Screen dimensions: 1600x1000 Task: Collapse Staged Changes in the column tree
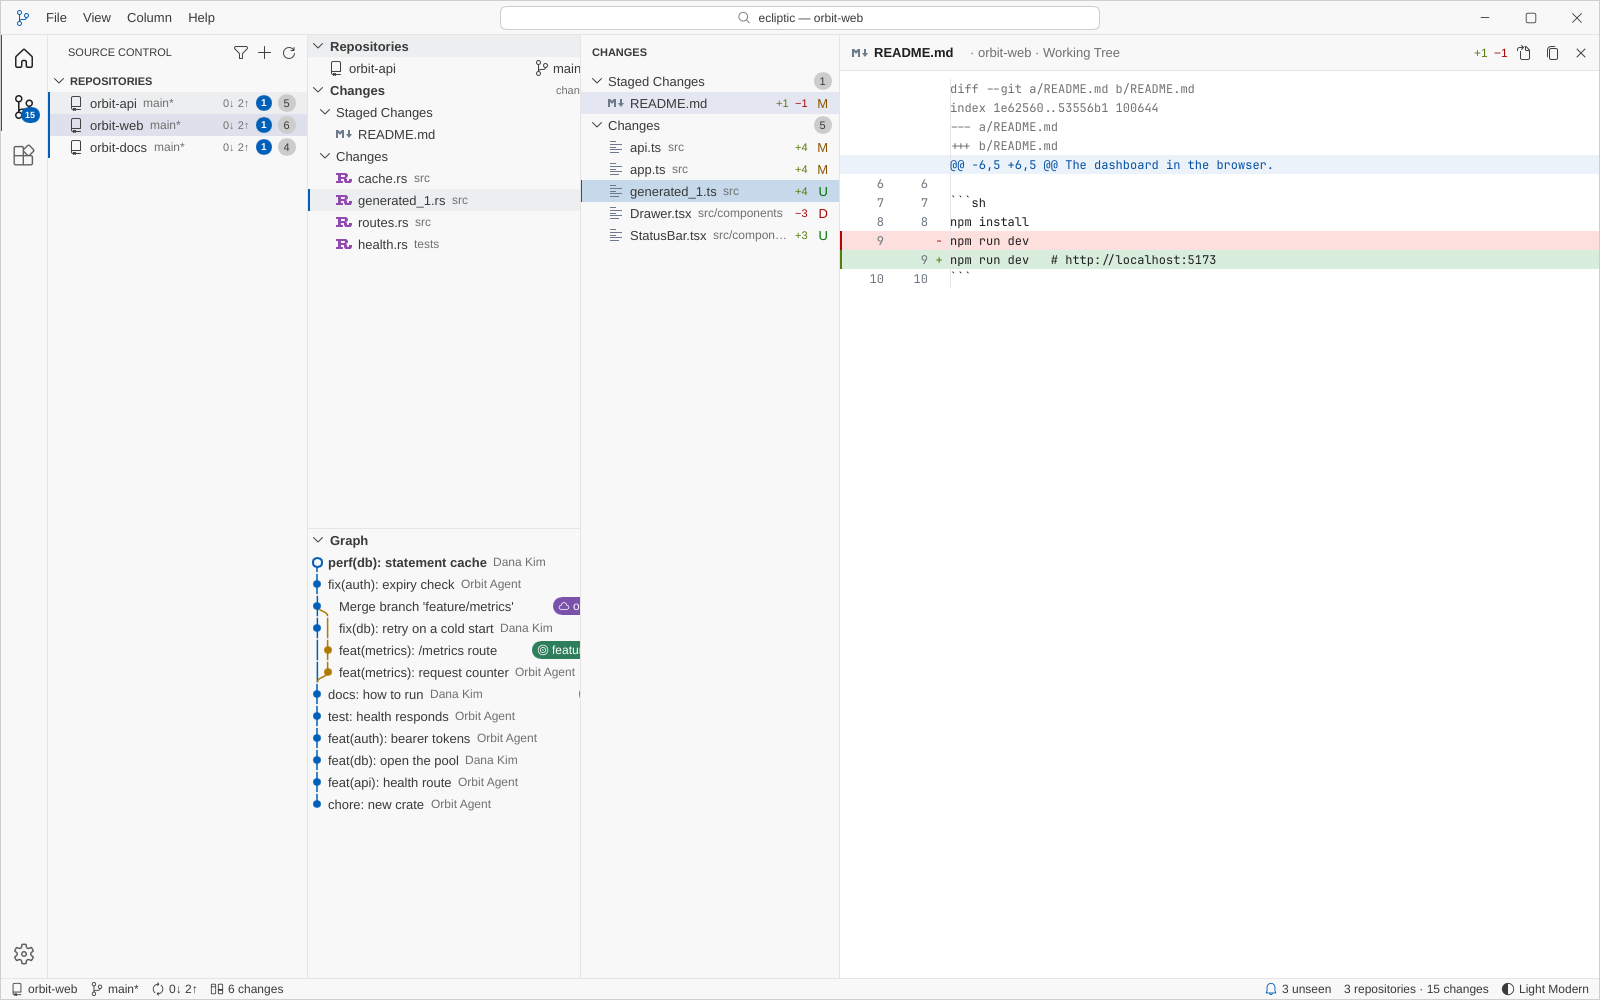click(325, 112)
